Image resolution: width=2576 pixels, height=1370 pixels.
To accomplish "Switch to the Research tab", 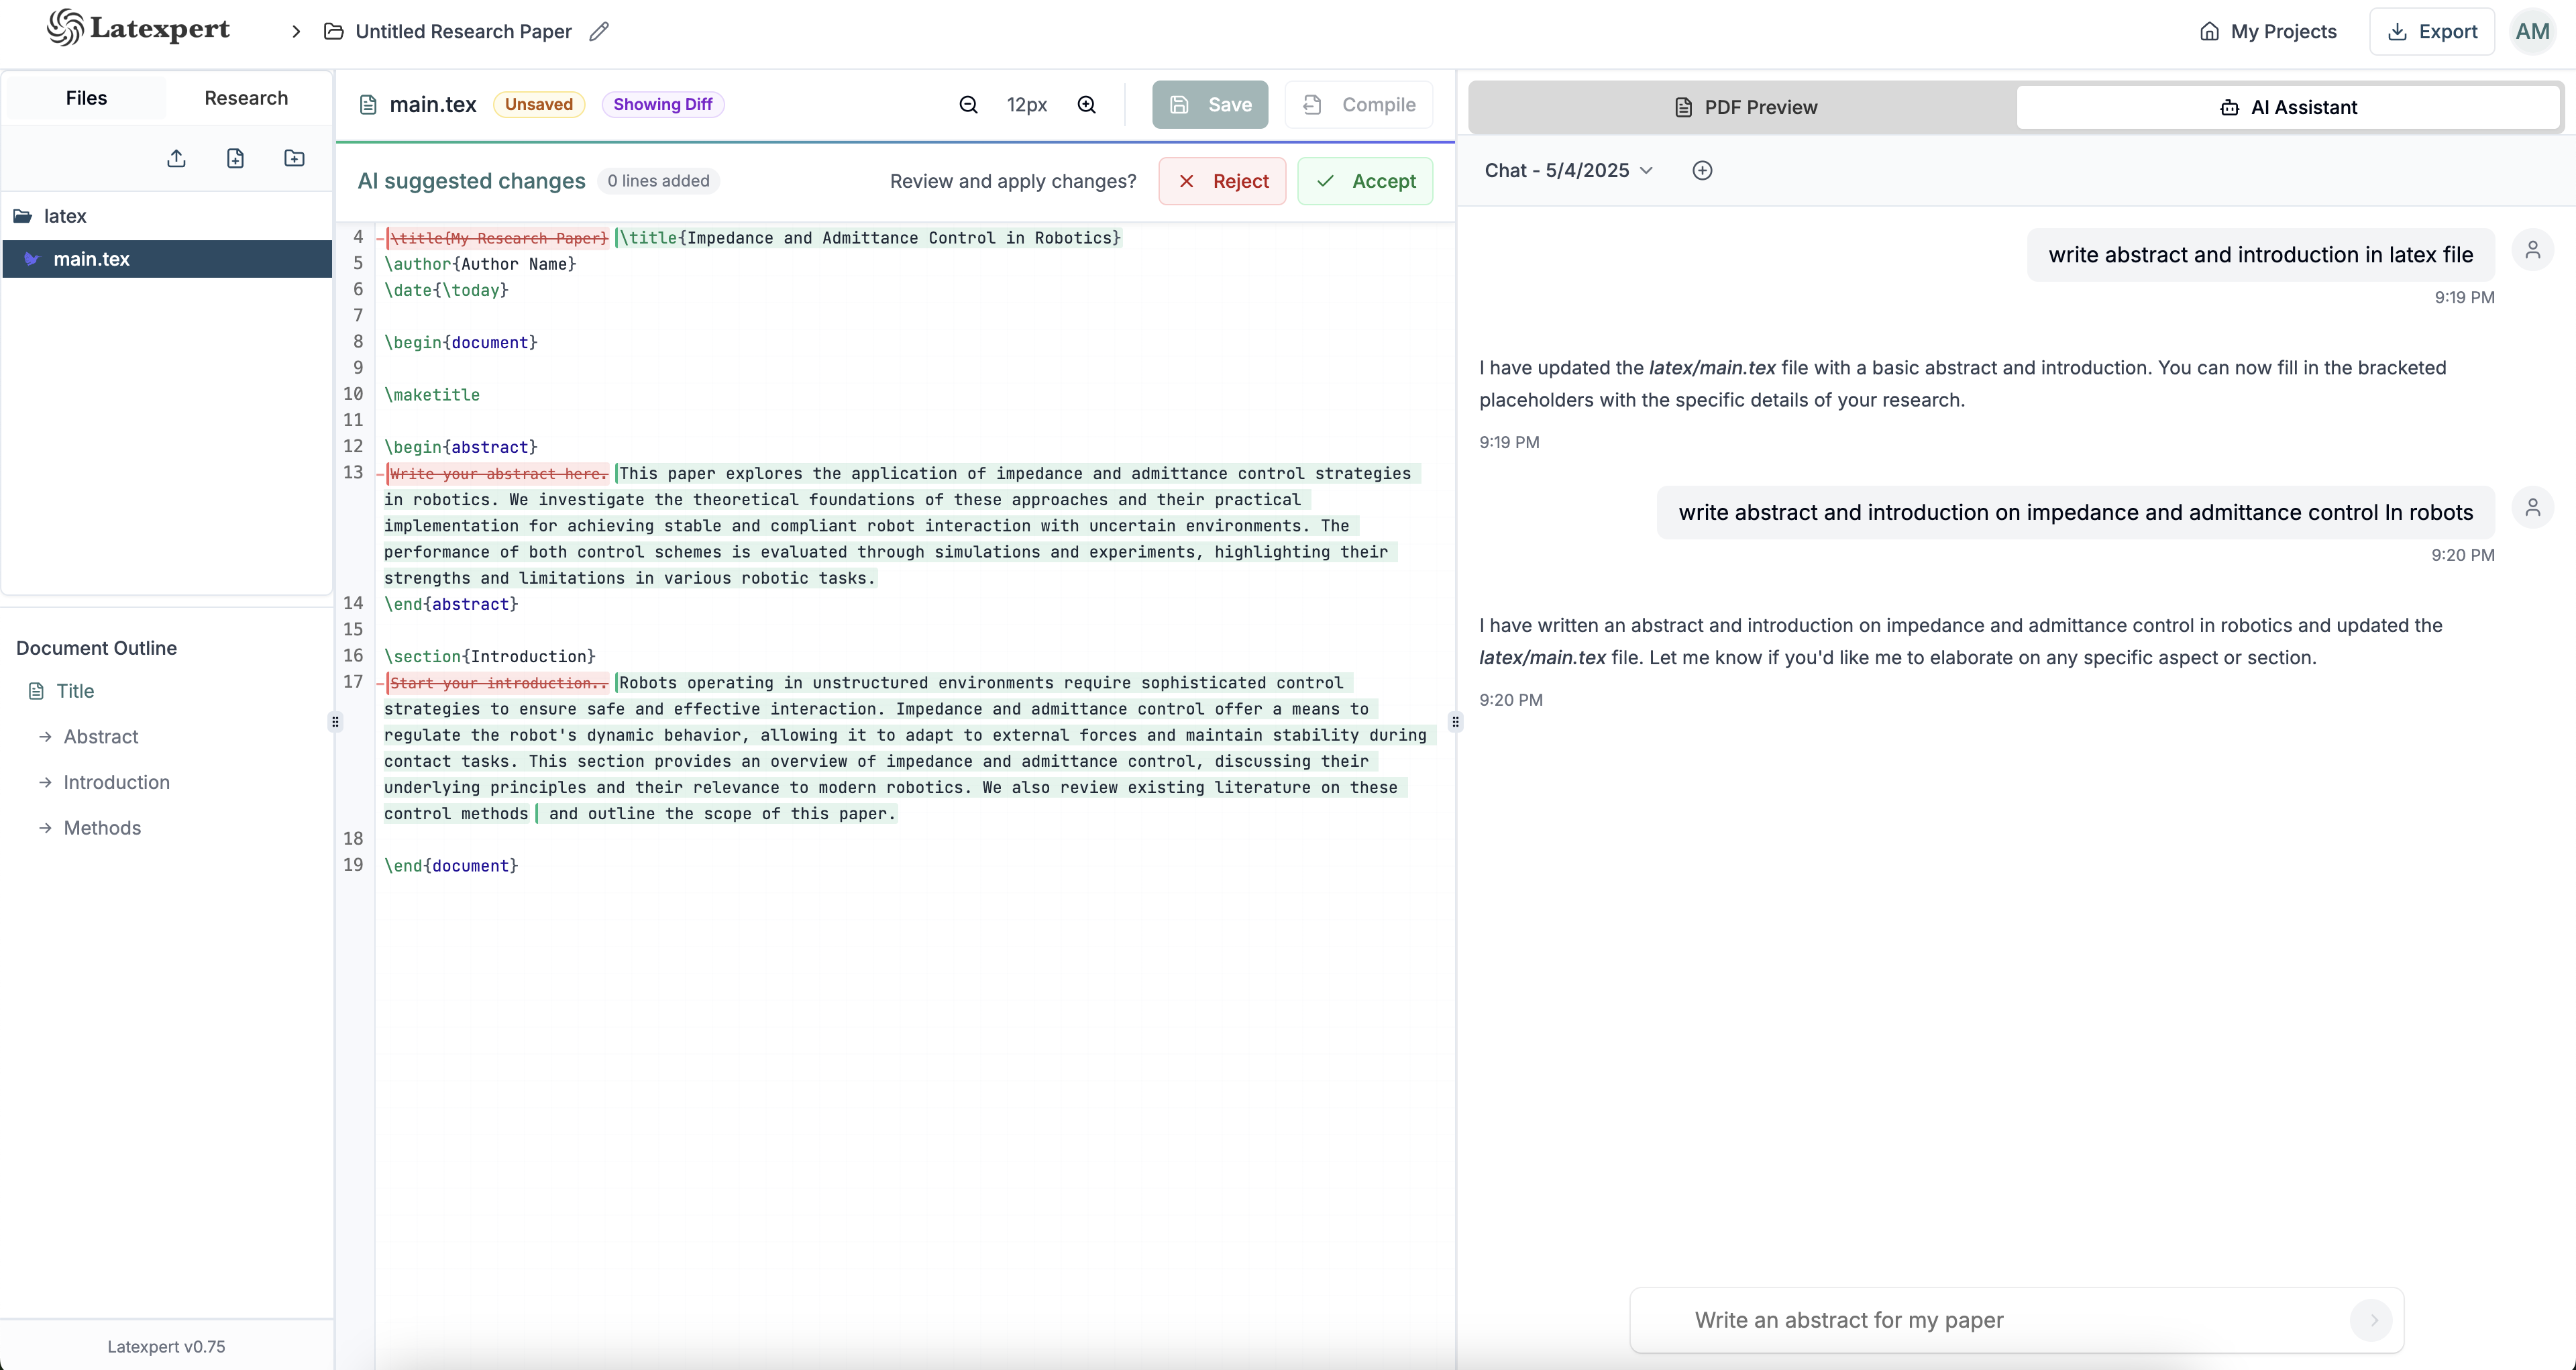I will 246,97.
